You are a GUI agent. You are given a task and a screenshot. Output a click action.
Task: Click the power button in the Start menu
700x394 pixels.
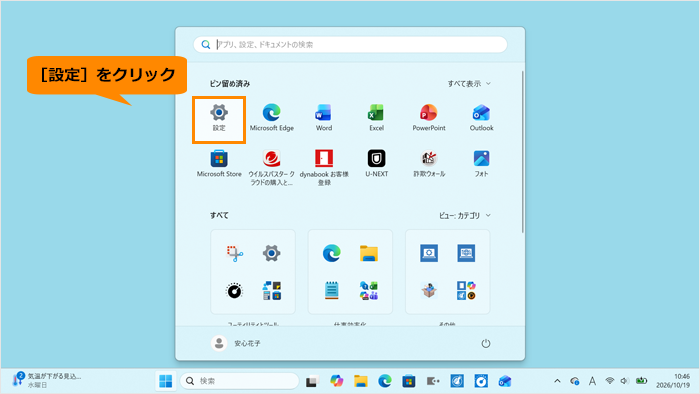click(x=486, y=343)
